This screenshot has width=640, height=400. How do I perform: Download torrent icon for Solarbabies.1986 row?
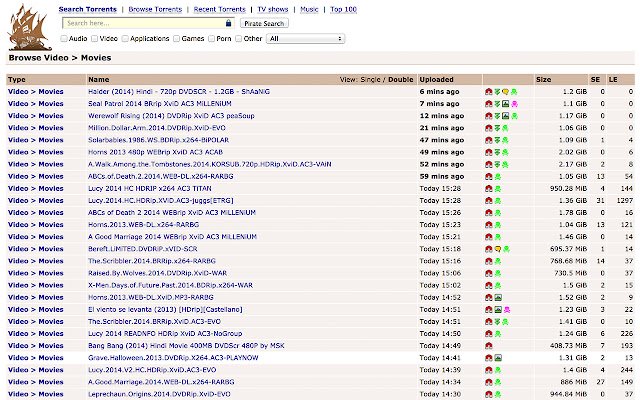[497, 140]
